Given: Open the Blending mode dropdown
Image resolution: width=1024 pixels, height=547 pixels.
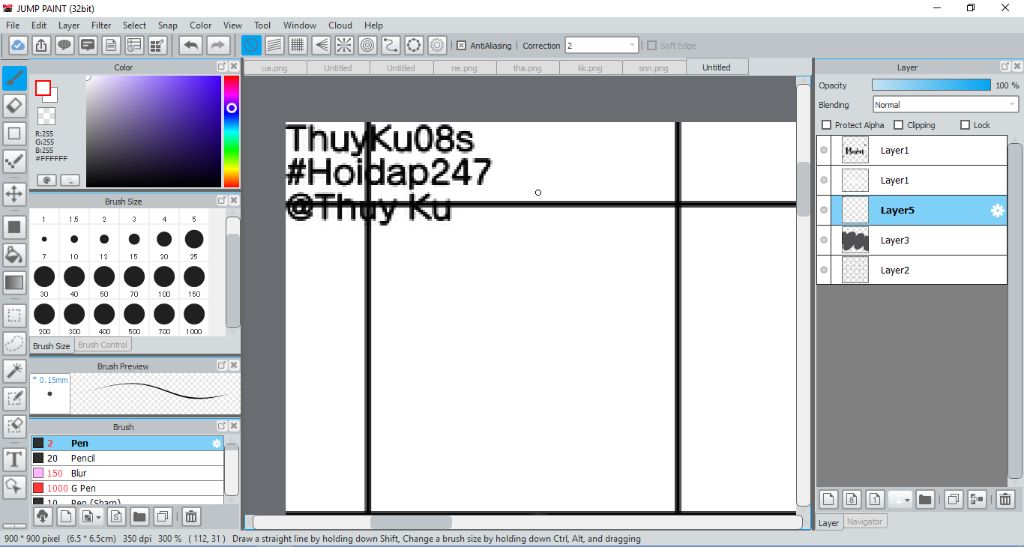Looking at the screenshot, I should pos(946,104).
